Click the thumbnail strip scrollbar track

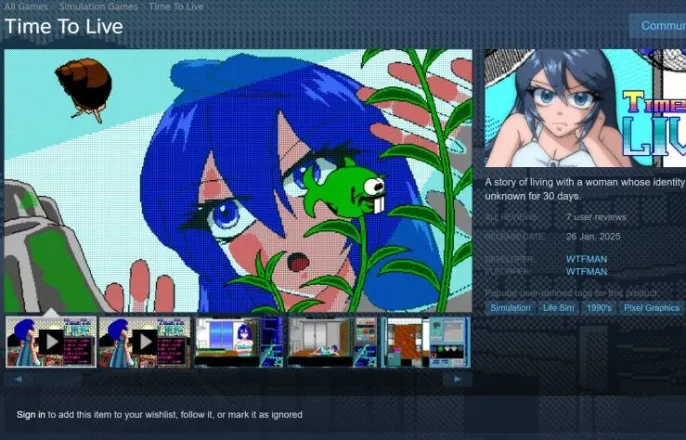tap(238, 379)
